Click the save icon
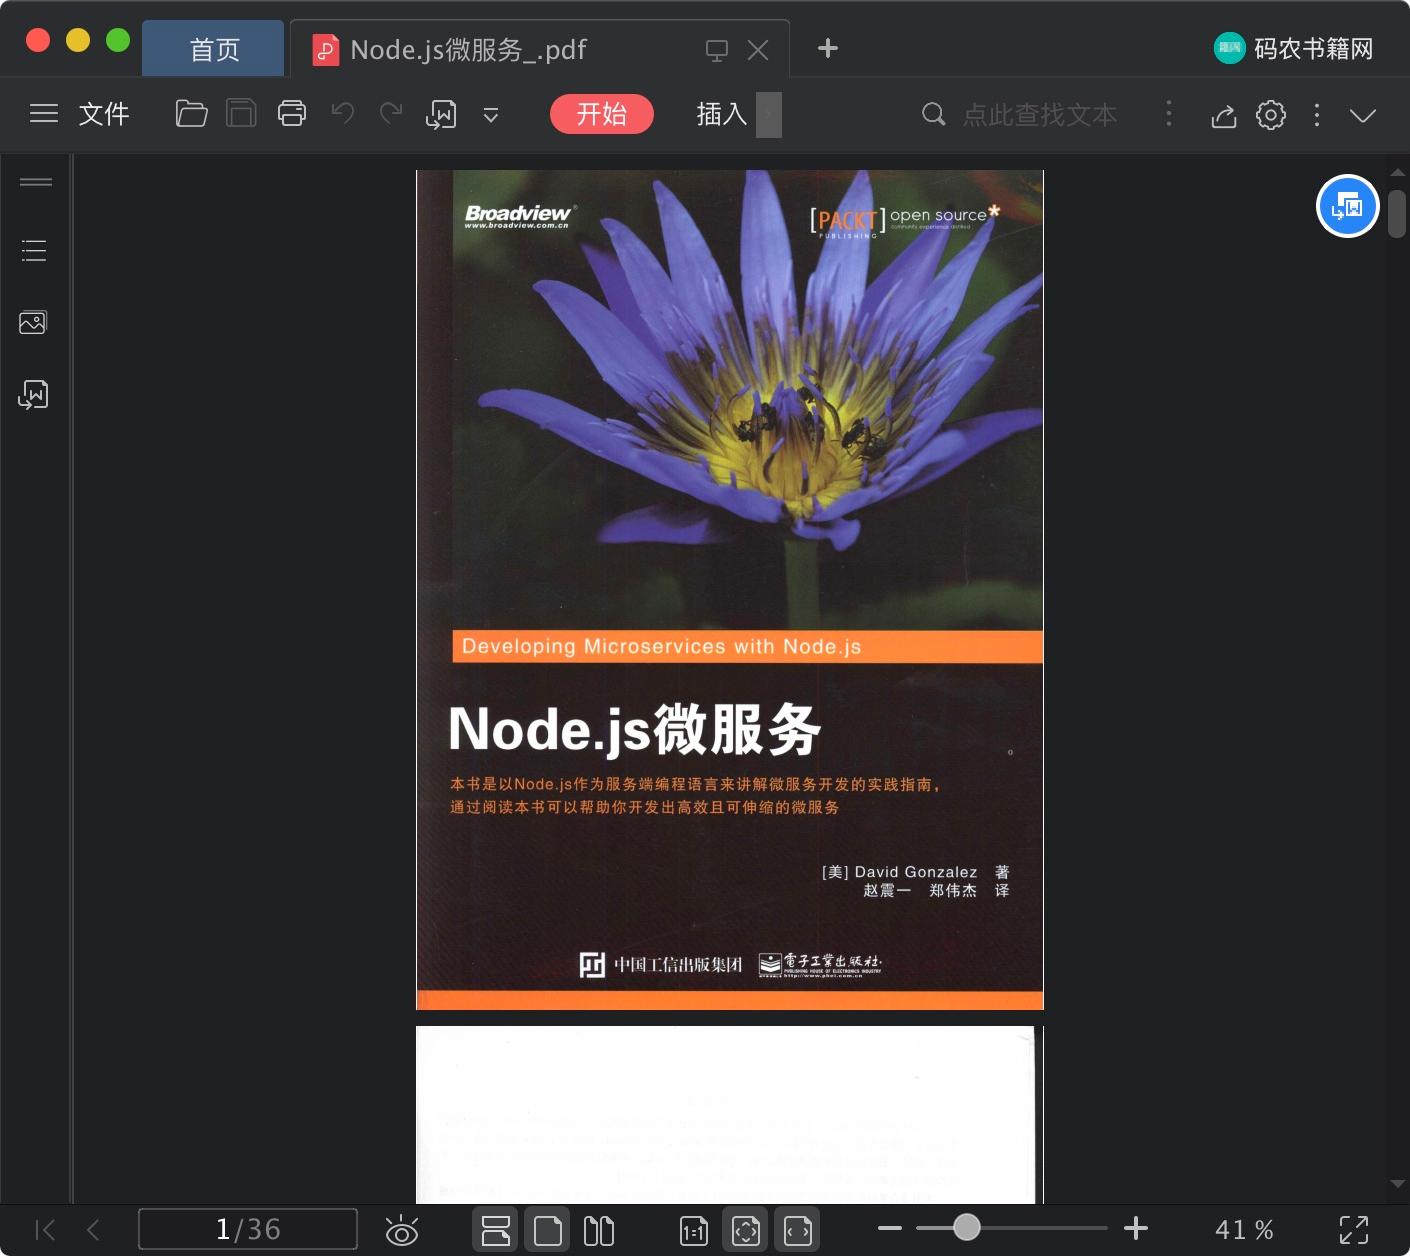This screenshot has width=1410, height=1256. (x=241, y=114)
